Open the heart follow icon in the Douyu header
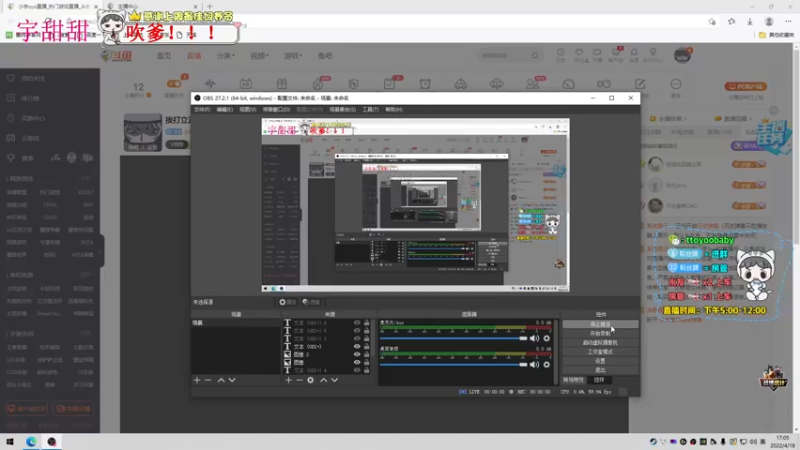800x450 pixels. 579,52
